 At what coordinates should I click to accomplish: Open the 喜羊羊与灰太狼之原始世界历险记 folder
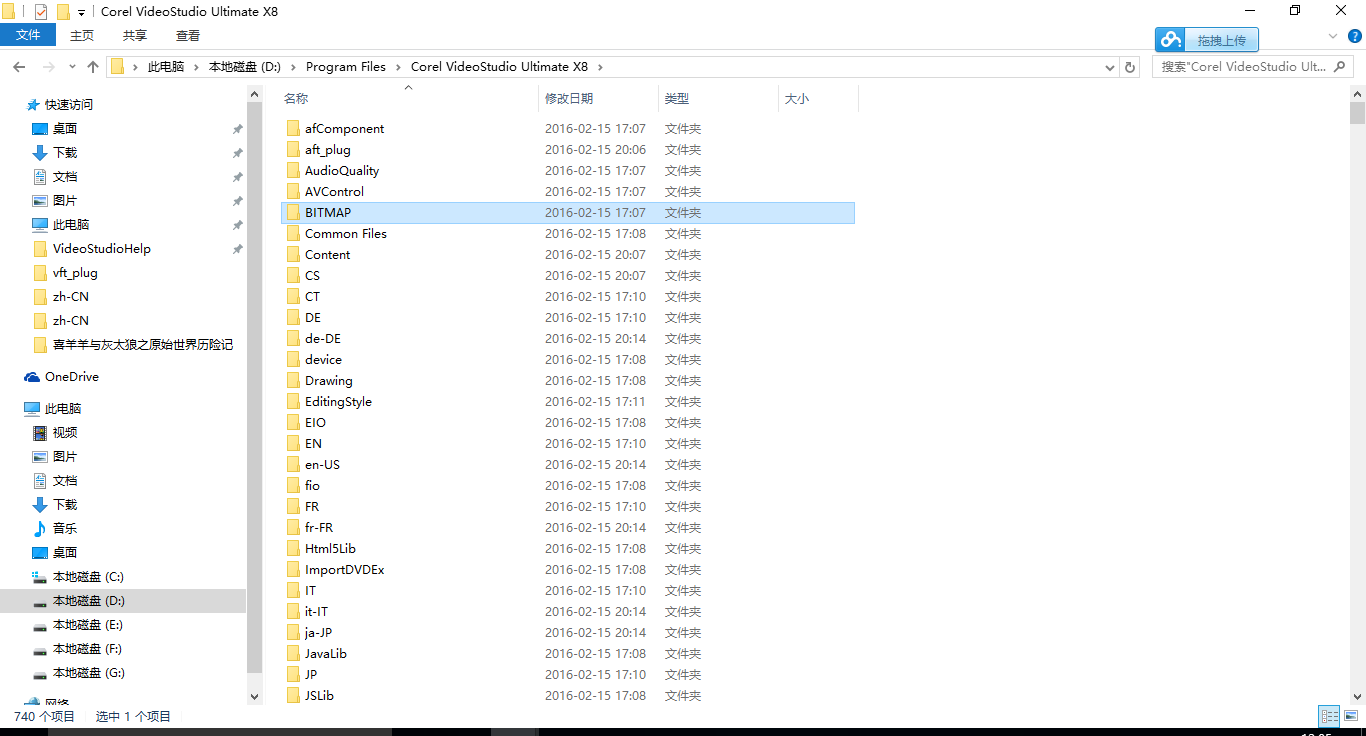point(143,344)
